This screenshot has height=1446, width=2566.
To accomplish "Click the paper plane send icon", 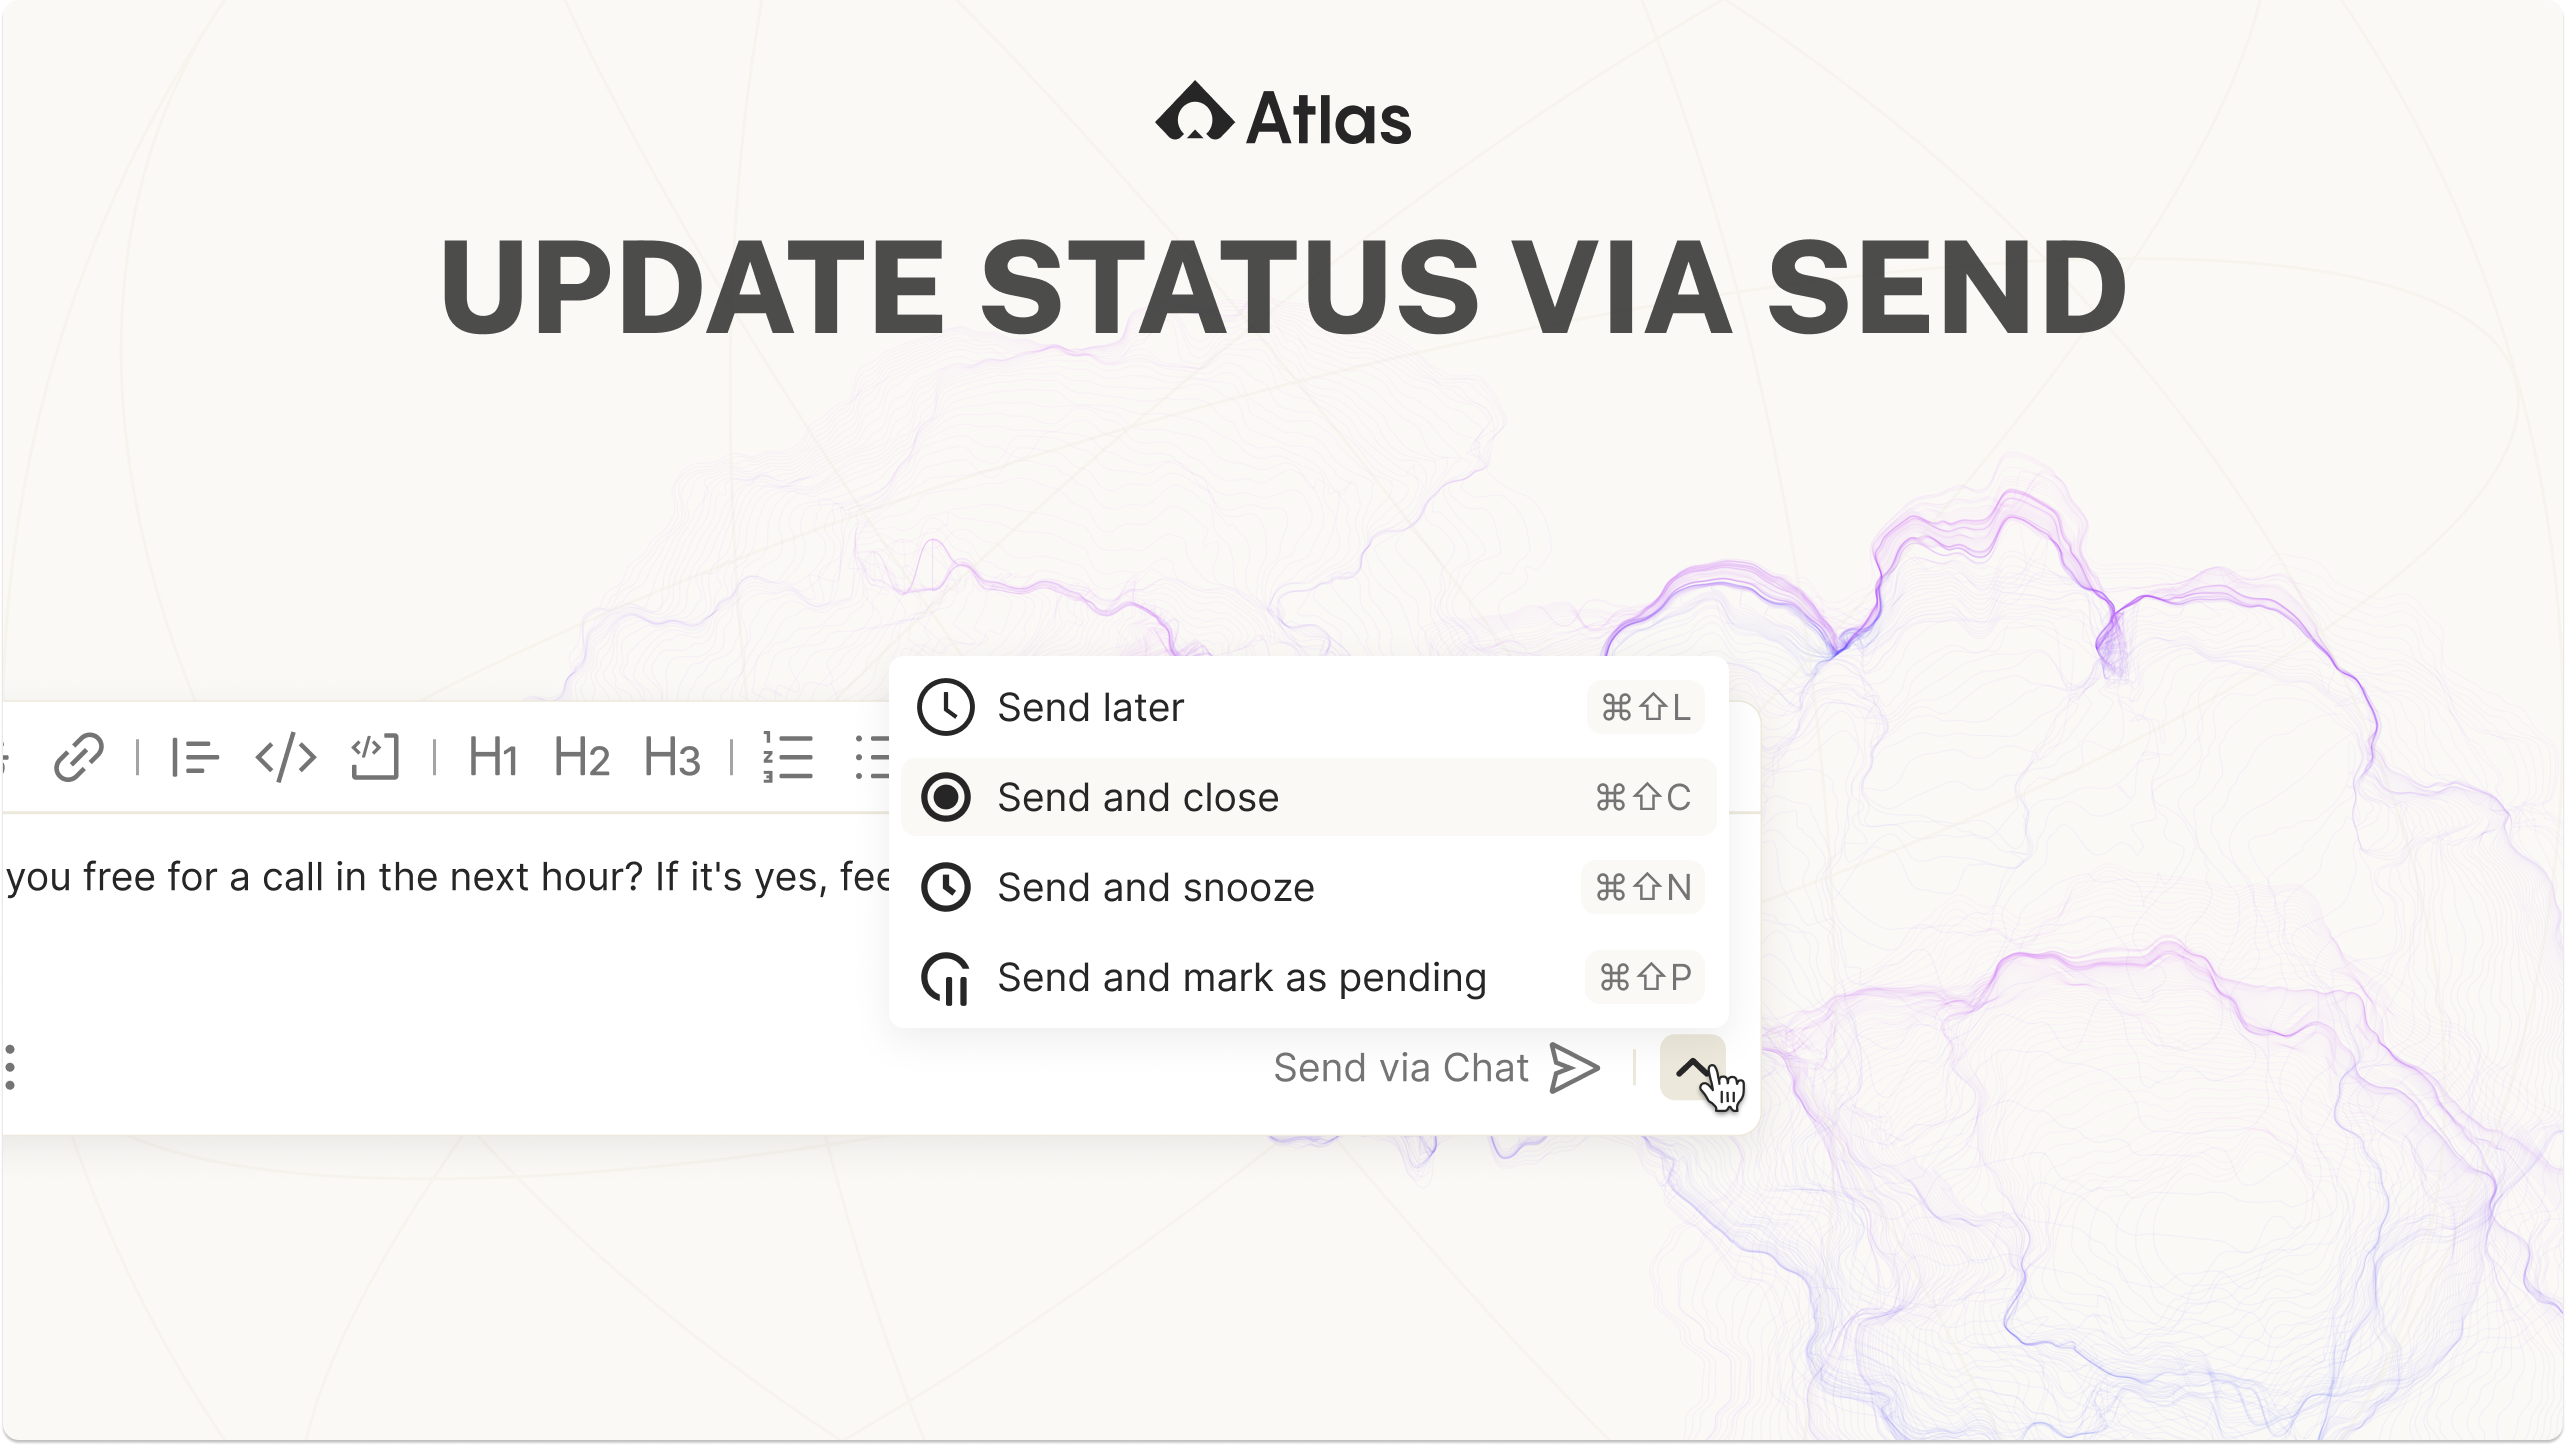I will click(x=1574, y=1068).
